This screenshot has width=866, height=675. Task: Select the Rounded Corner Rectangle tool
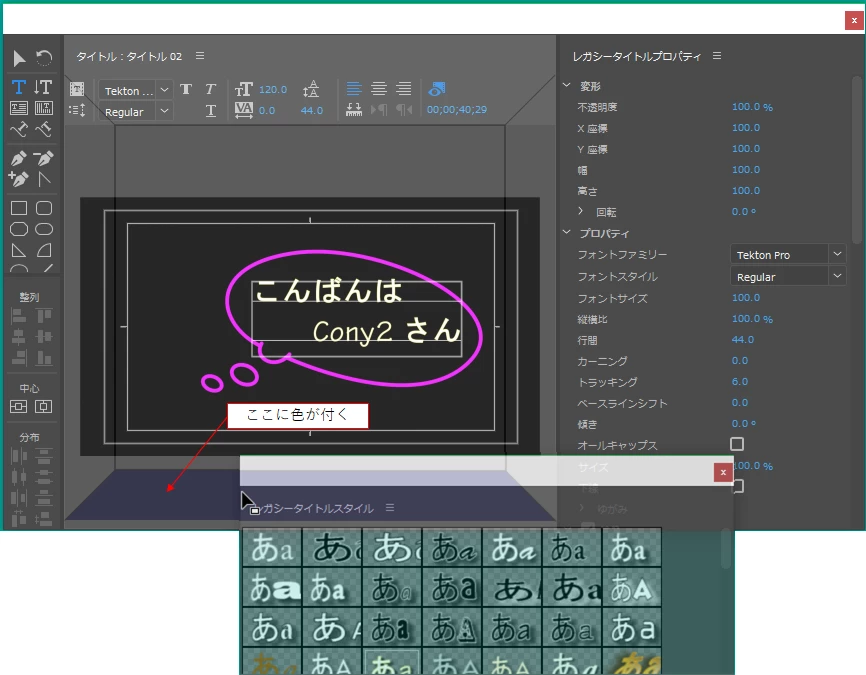tap(44, 208)
